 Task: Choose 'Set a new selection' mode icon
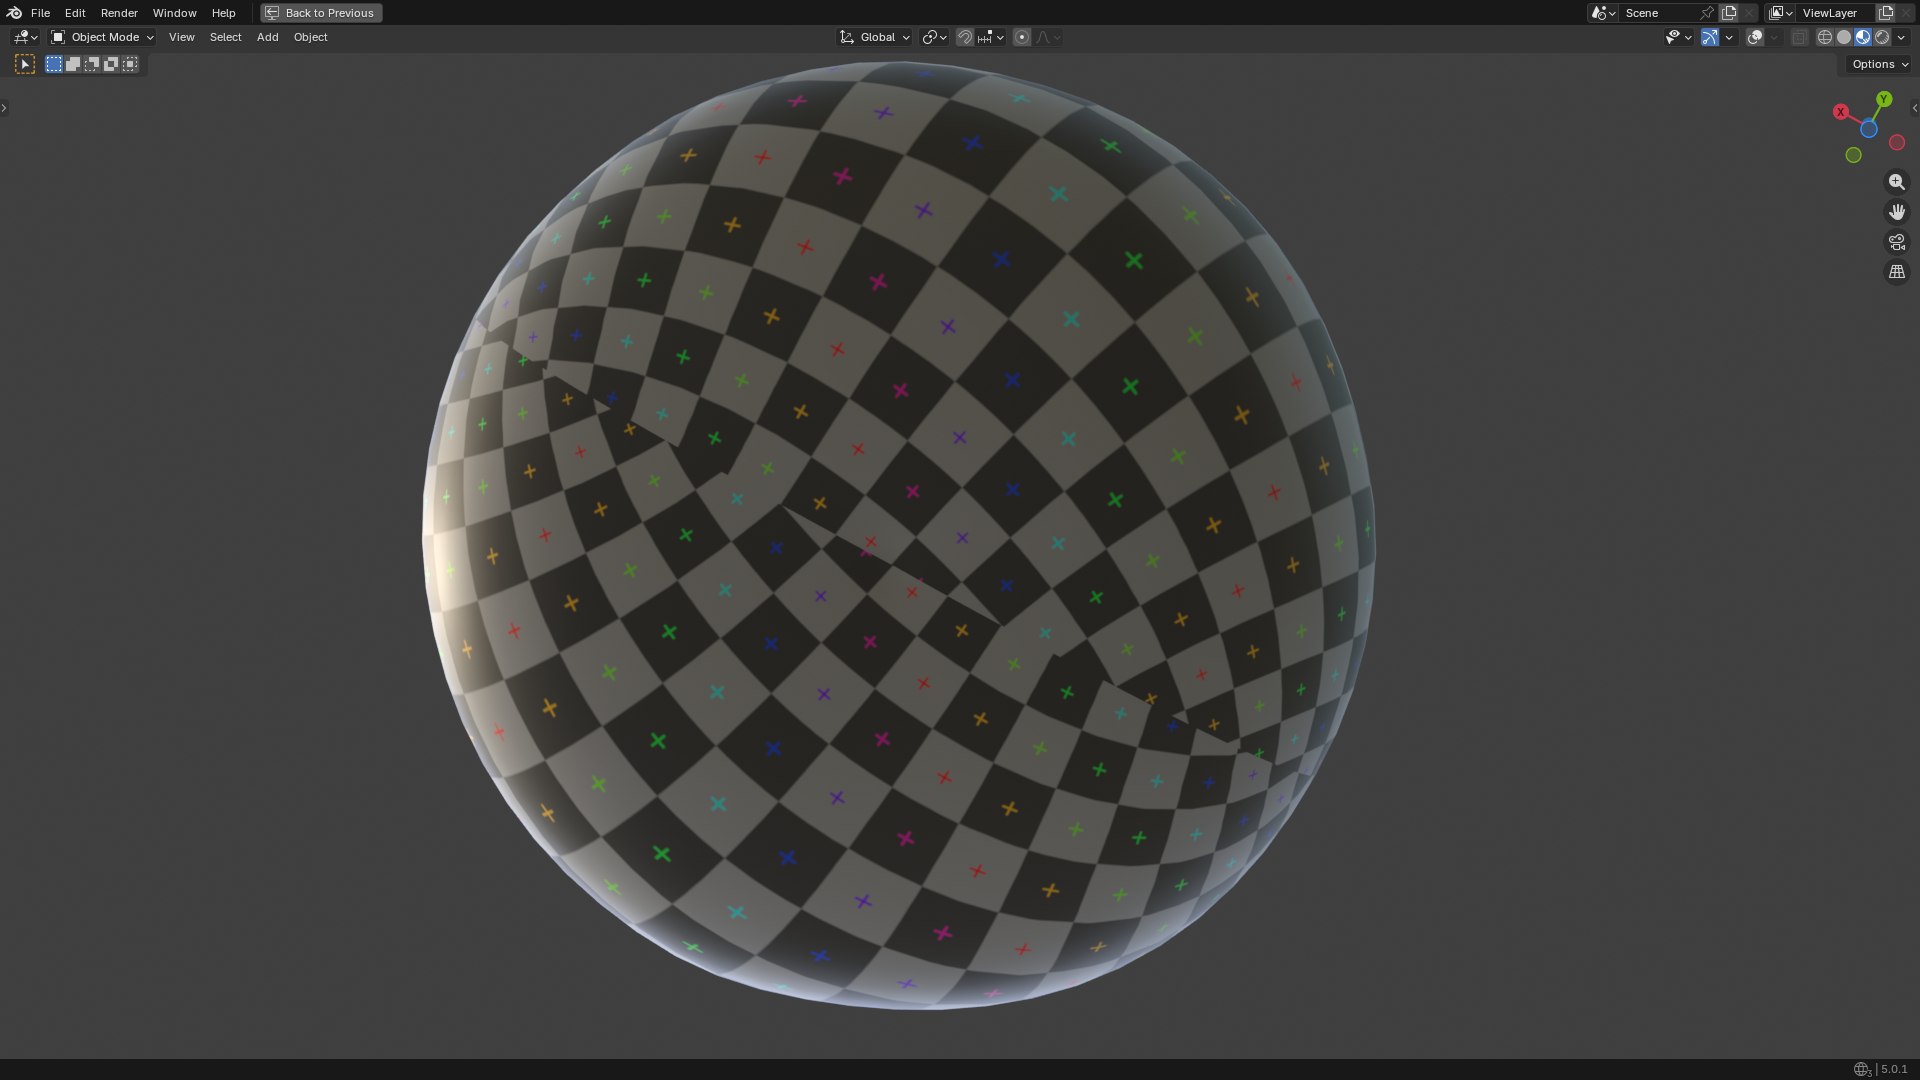pos(54,64)
